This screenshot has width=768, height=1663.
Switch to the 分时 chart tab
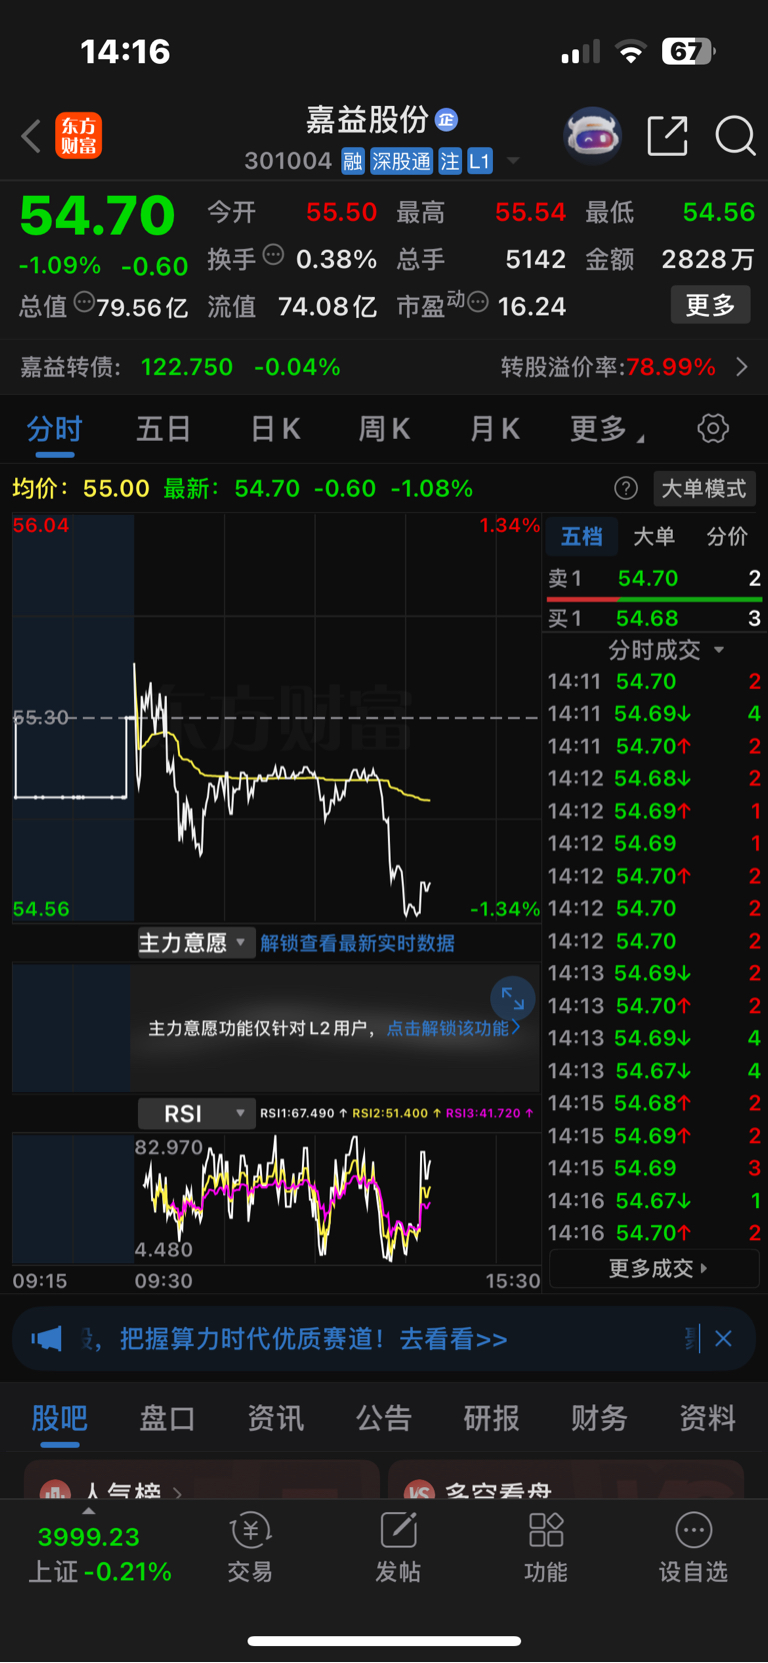(x=54, y=429)
